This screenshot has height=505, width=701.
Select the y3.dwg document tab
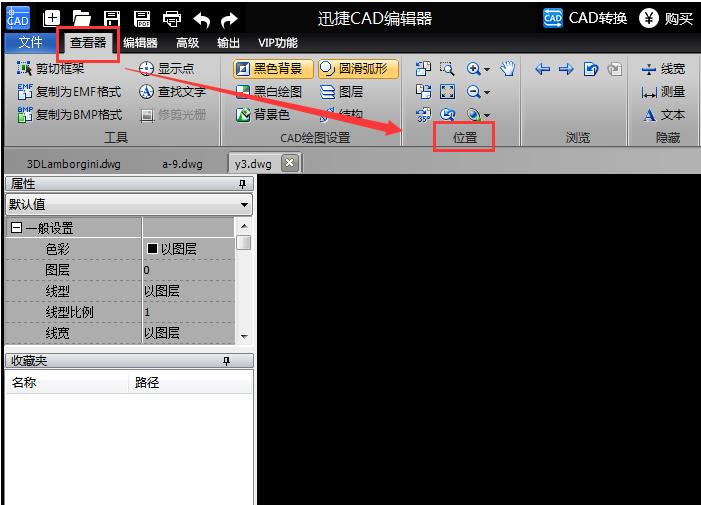click(x=253, y=164)
